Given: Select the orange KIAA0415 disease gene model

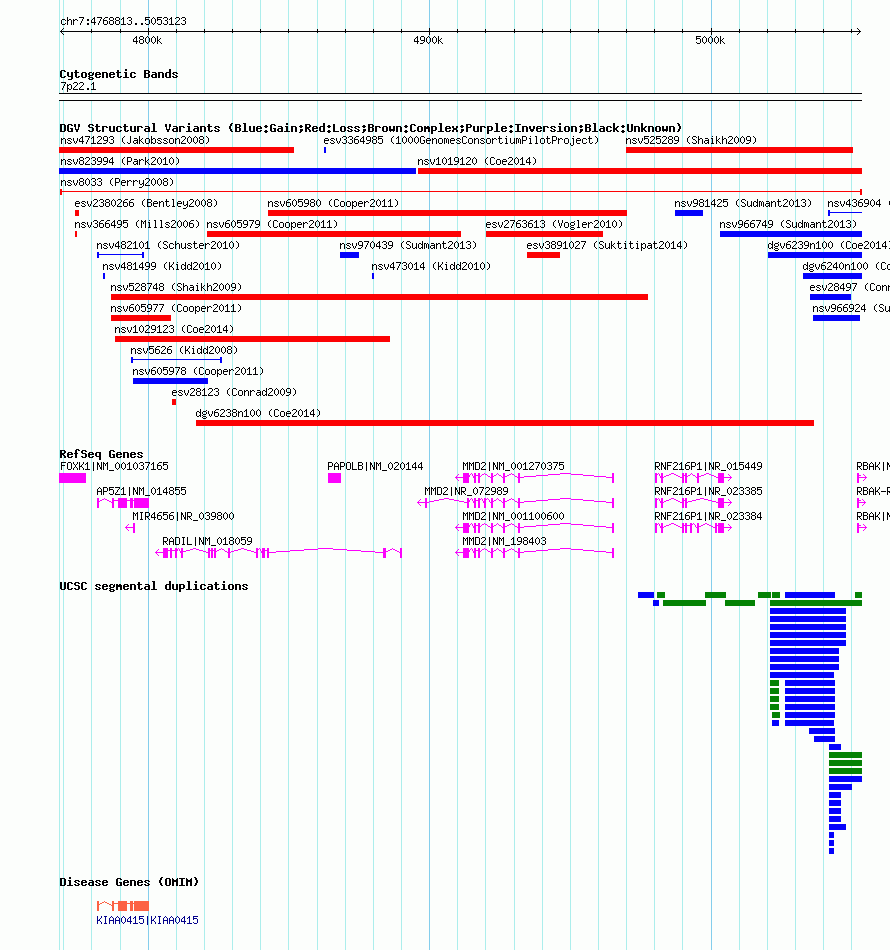Looking at the screenshot, I should click(x=123, y=906).
